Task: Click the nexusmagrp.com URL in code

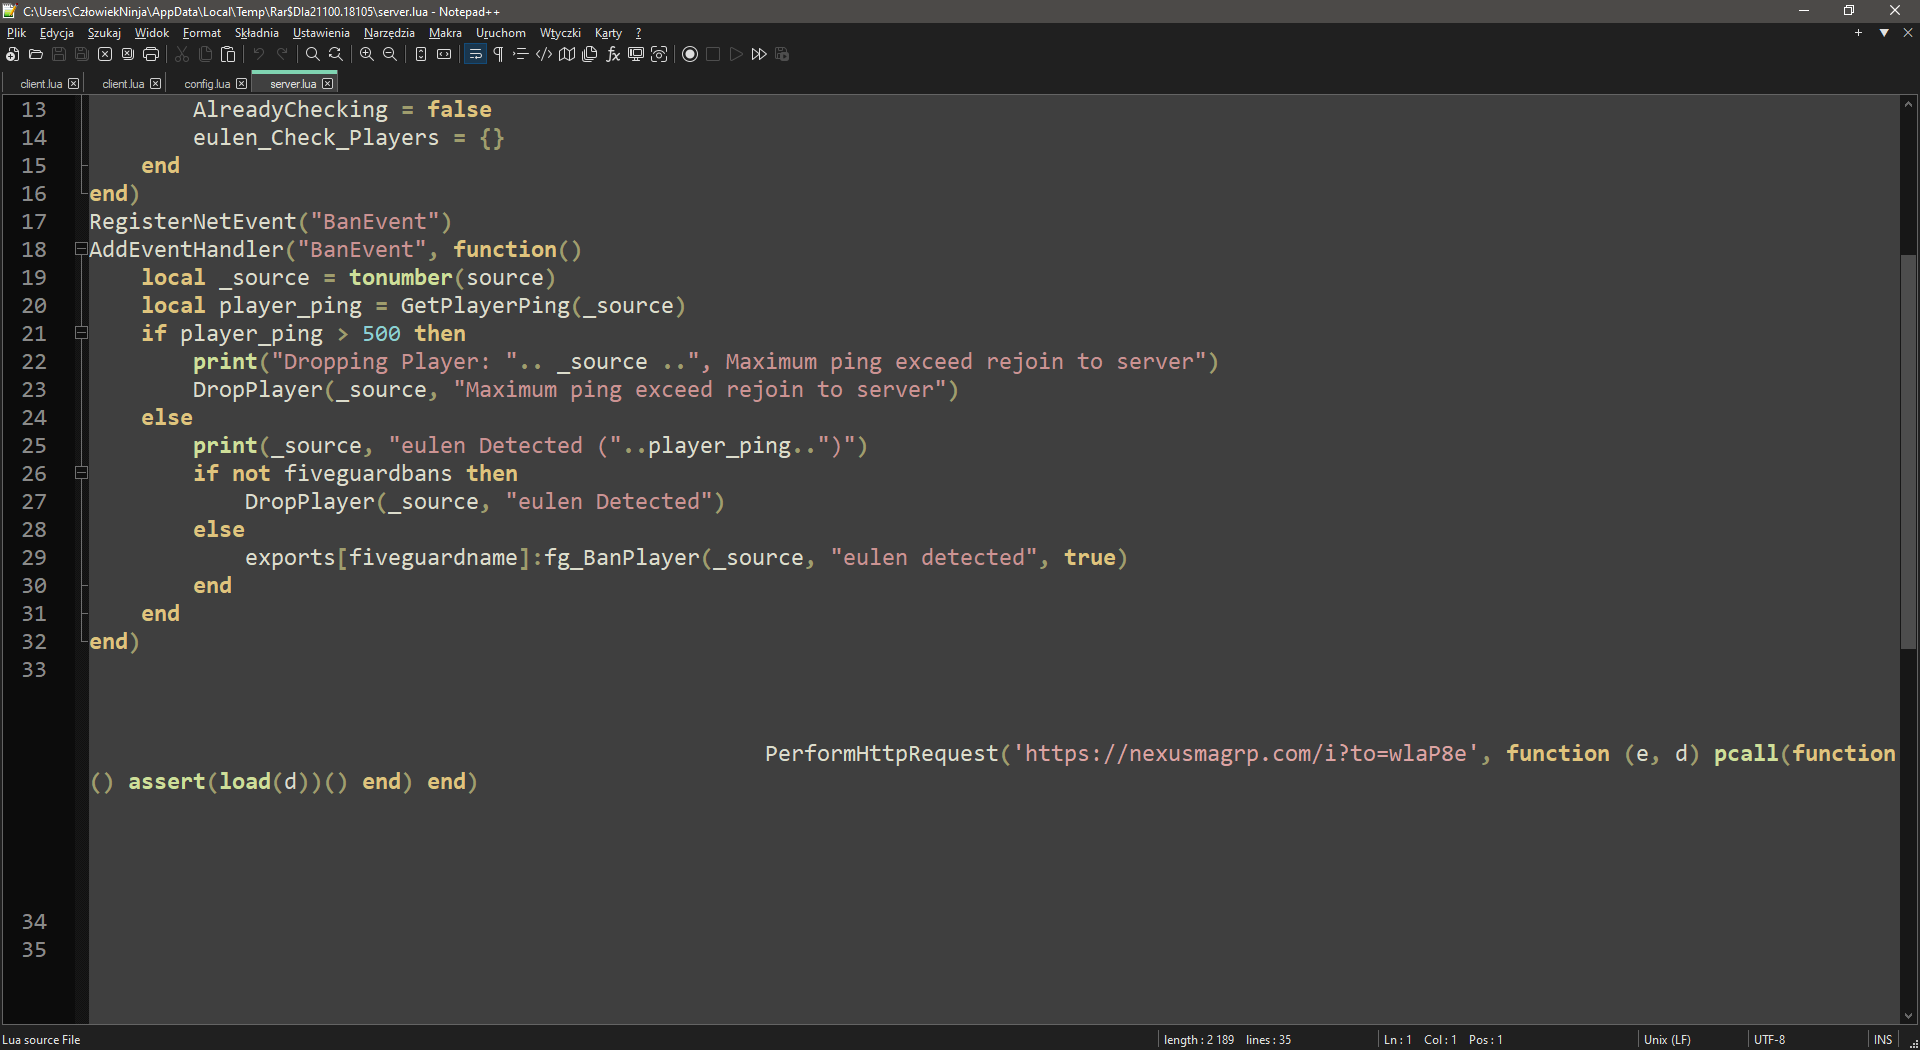Action: coord(1246,753)
